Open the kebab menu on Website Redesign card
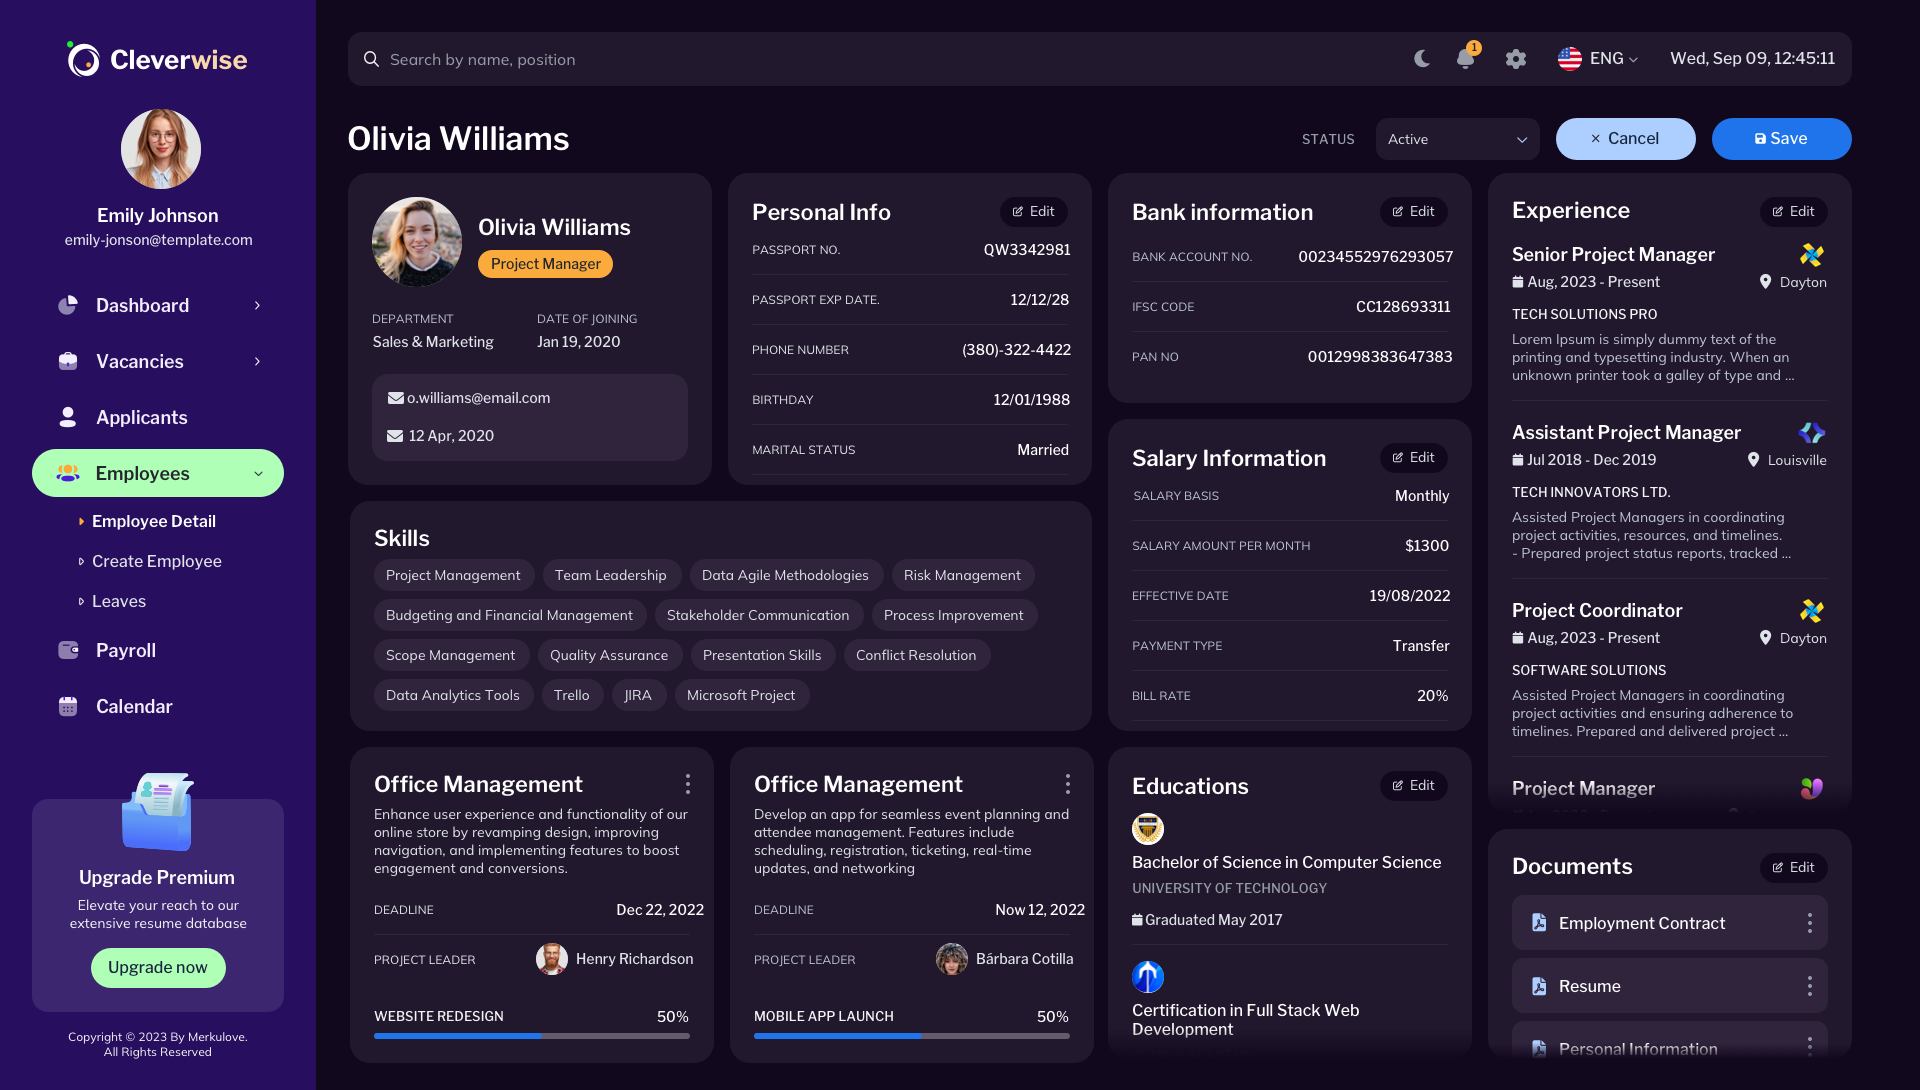1920x1090 pixels. tap(687, 784)
